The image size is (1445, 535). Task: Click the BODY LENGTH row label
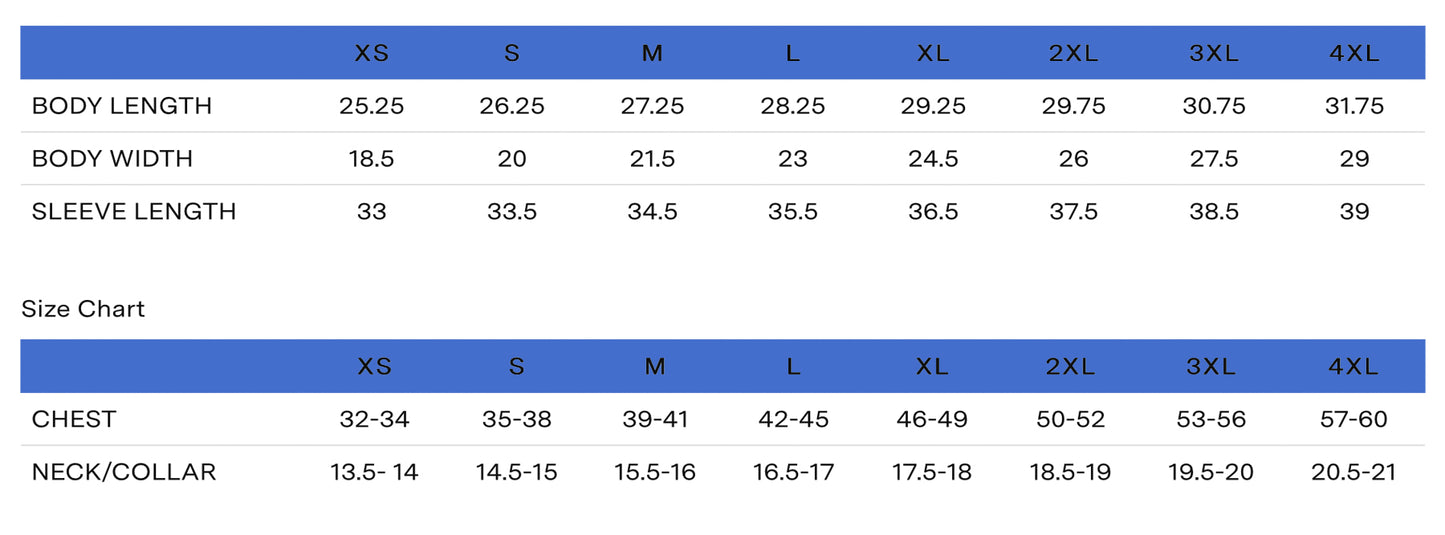pos(122,106)
